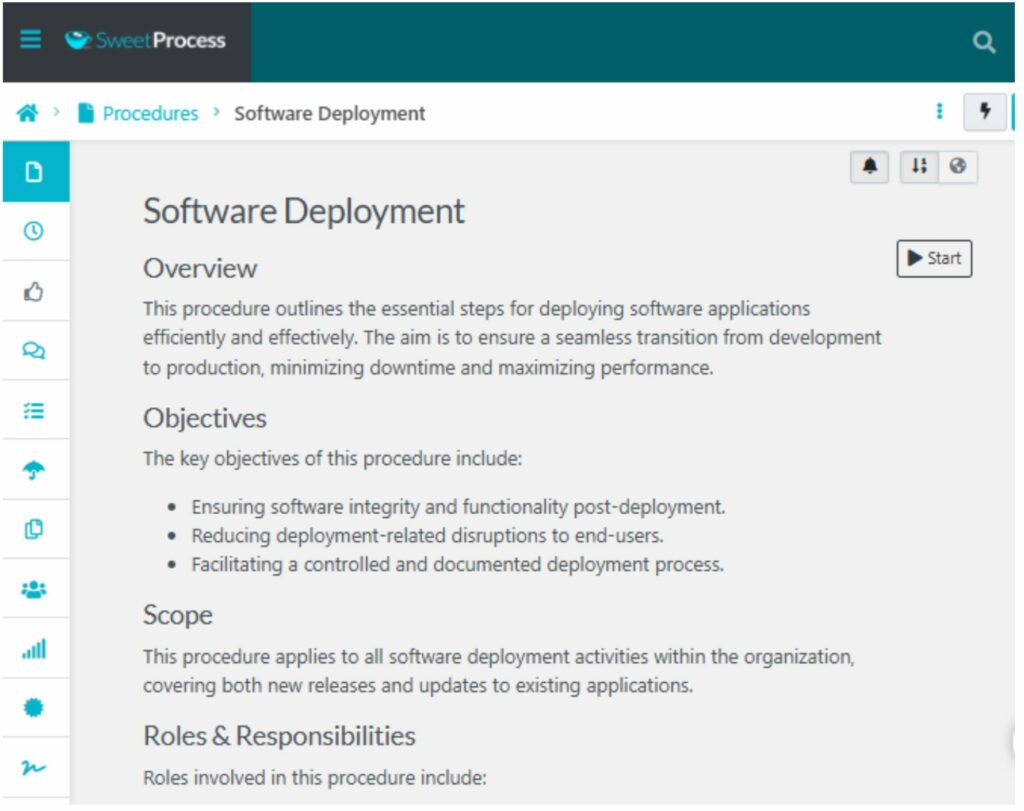Click the Software Deployment page title
1024x811 pixels.
304,212
